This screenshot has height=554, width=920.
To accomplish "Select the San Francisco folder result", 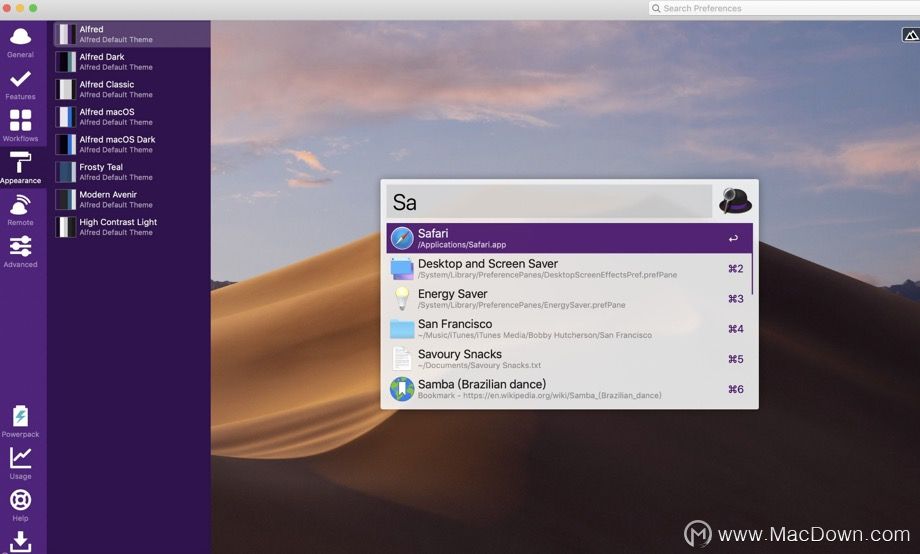I will pyautogui.click(x=569, y=329).
